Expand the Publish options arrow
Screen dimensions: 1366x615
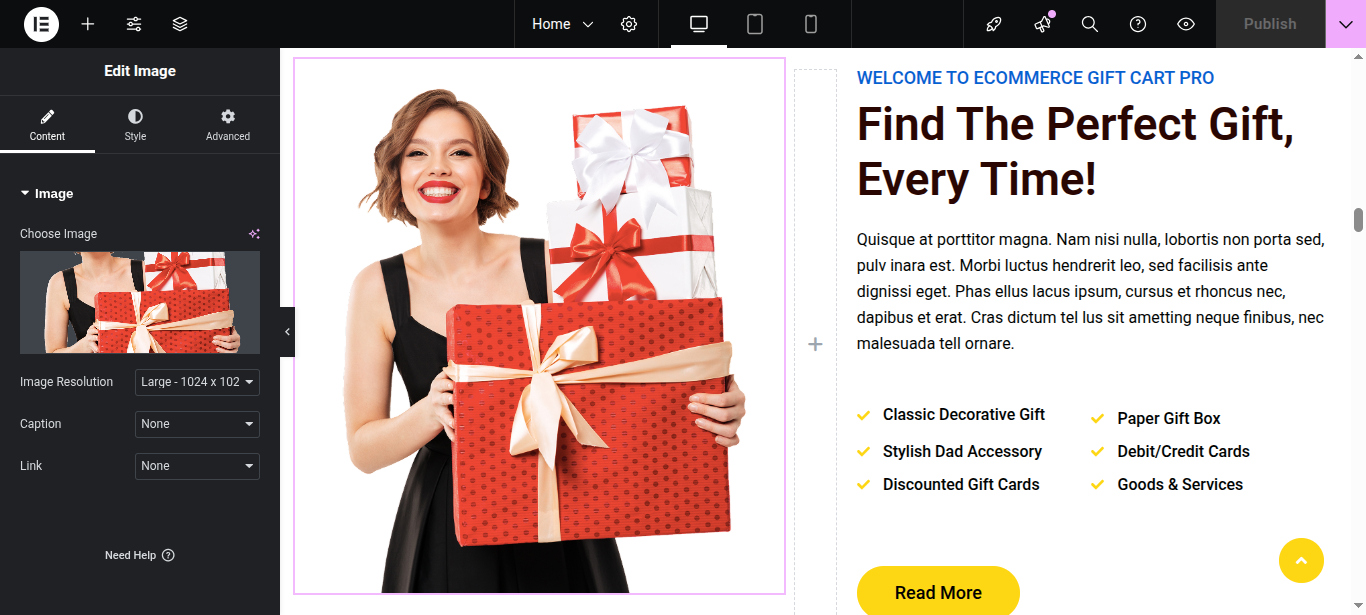coord(1346,24)
